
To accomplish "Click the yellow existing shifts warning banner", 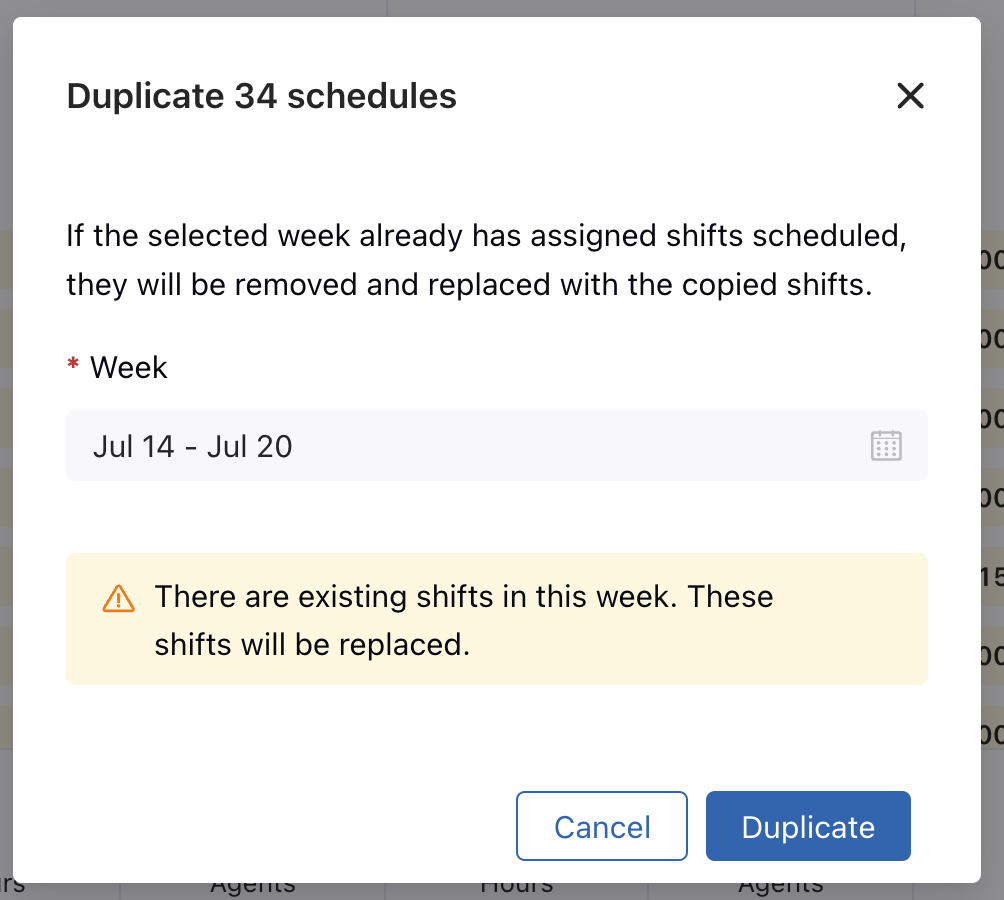I will pos(497,619).
